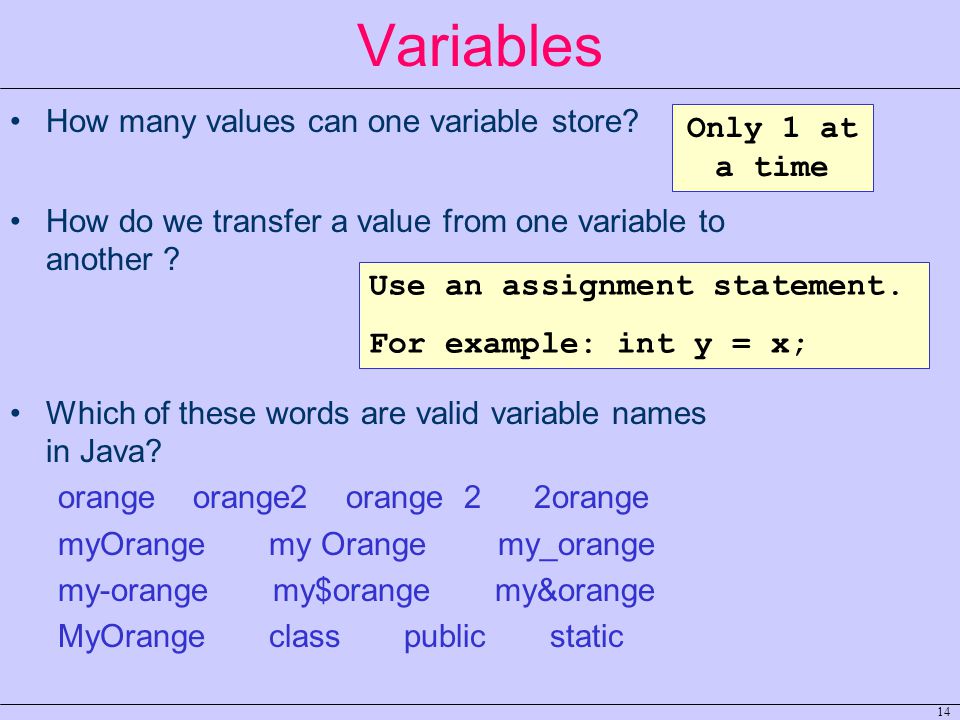This screenshot has width=960, height=720.
Task: Select the word 'orange2'
Action: pyautogui.click(x=249, y=498)
